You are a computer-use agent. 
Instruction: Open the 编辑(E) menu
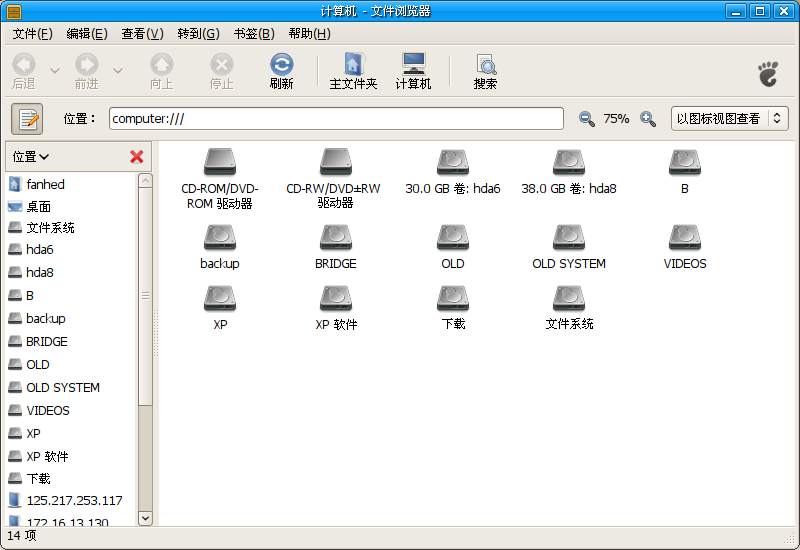87,34
